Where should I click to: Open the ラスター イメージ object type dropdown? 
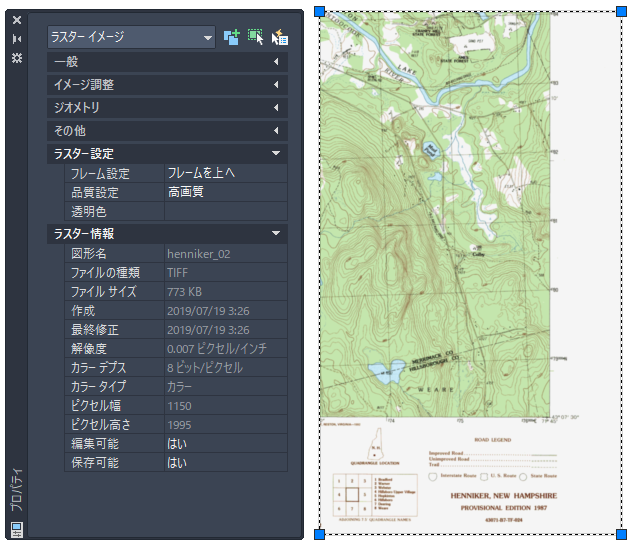click(x=131, y=37)
